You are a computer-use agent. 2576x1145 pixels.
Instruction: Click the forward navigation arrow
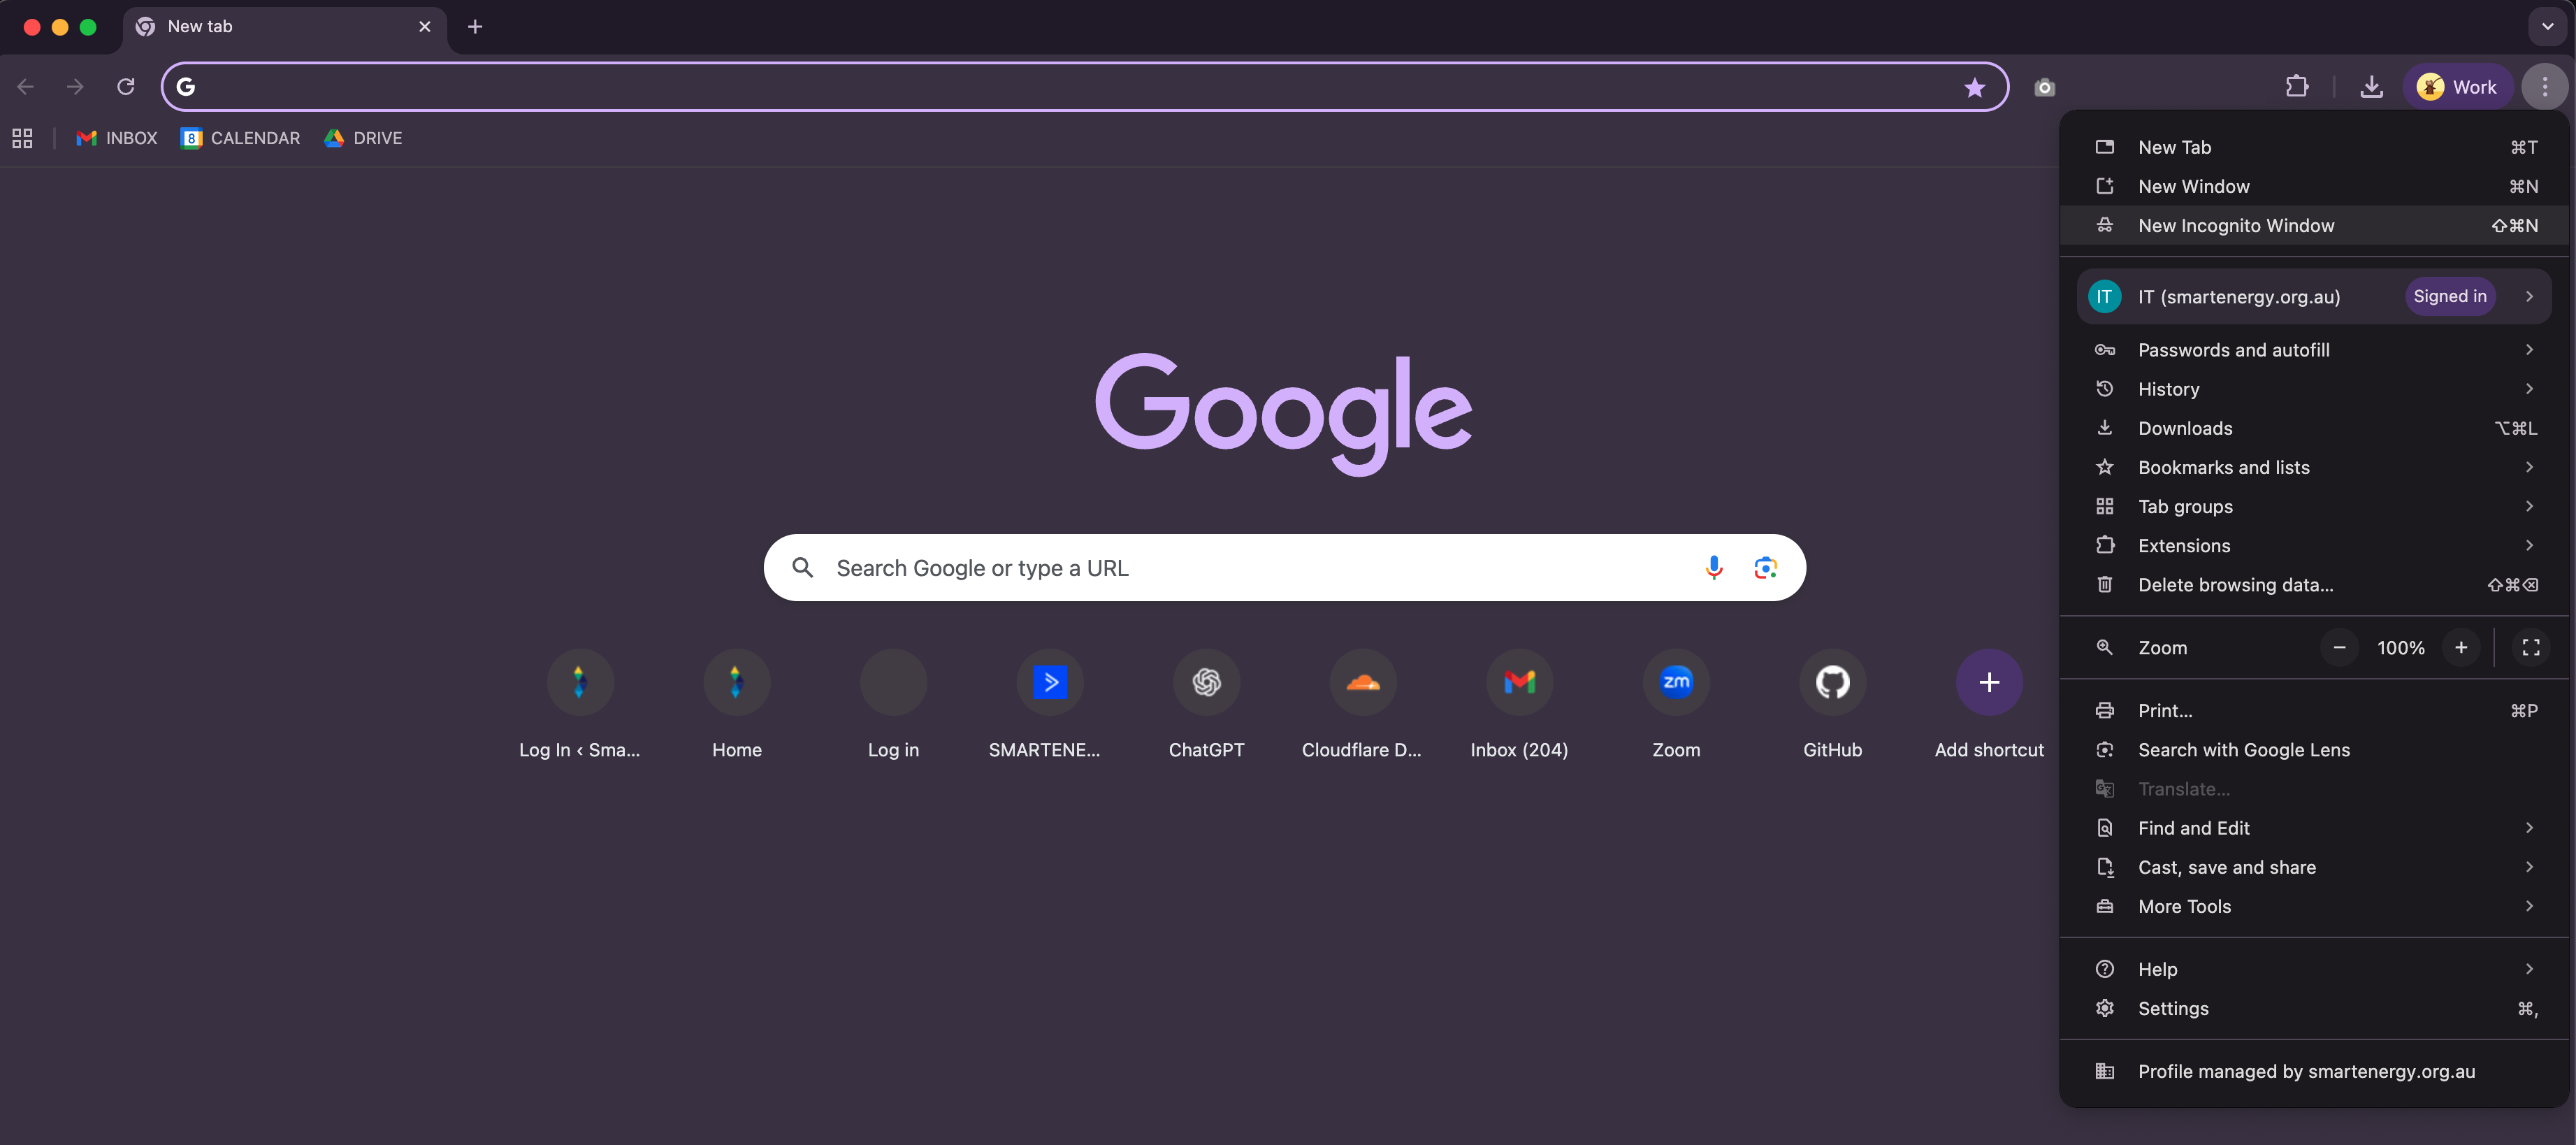tap(75, 87)
